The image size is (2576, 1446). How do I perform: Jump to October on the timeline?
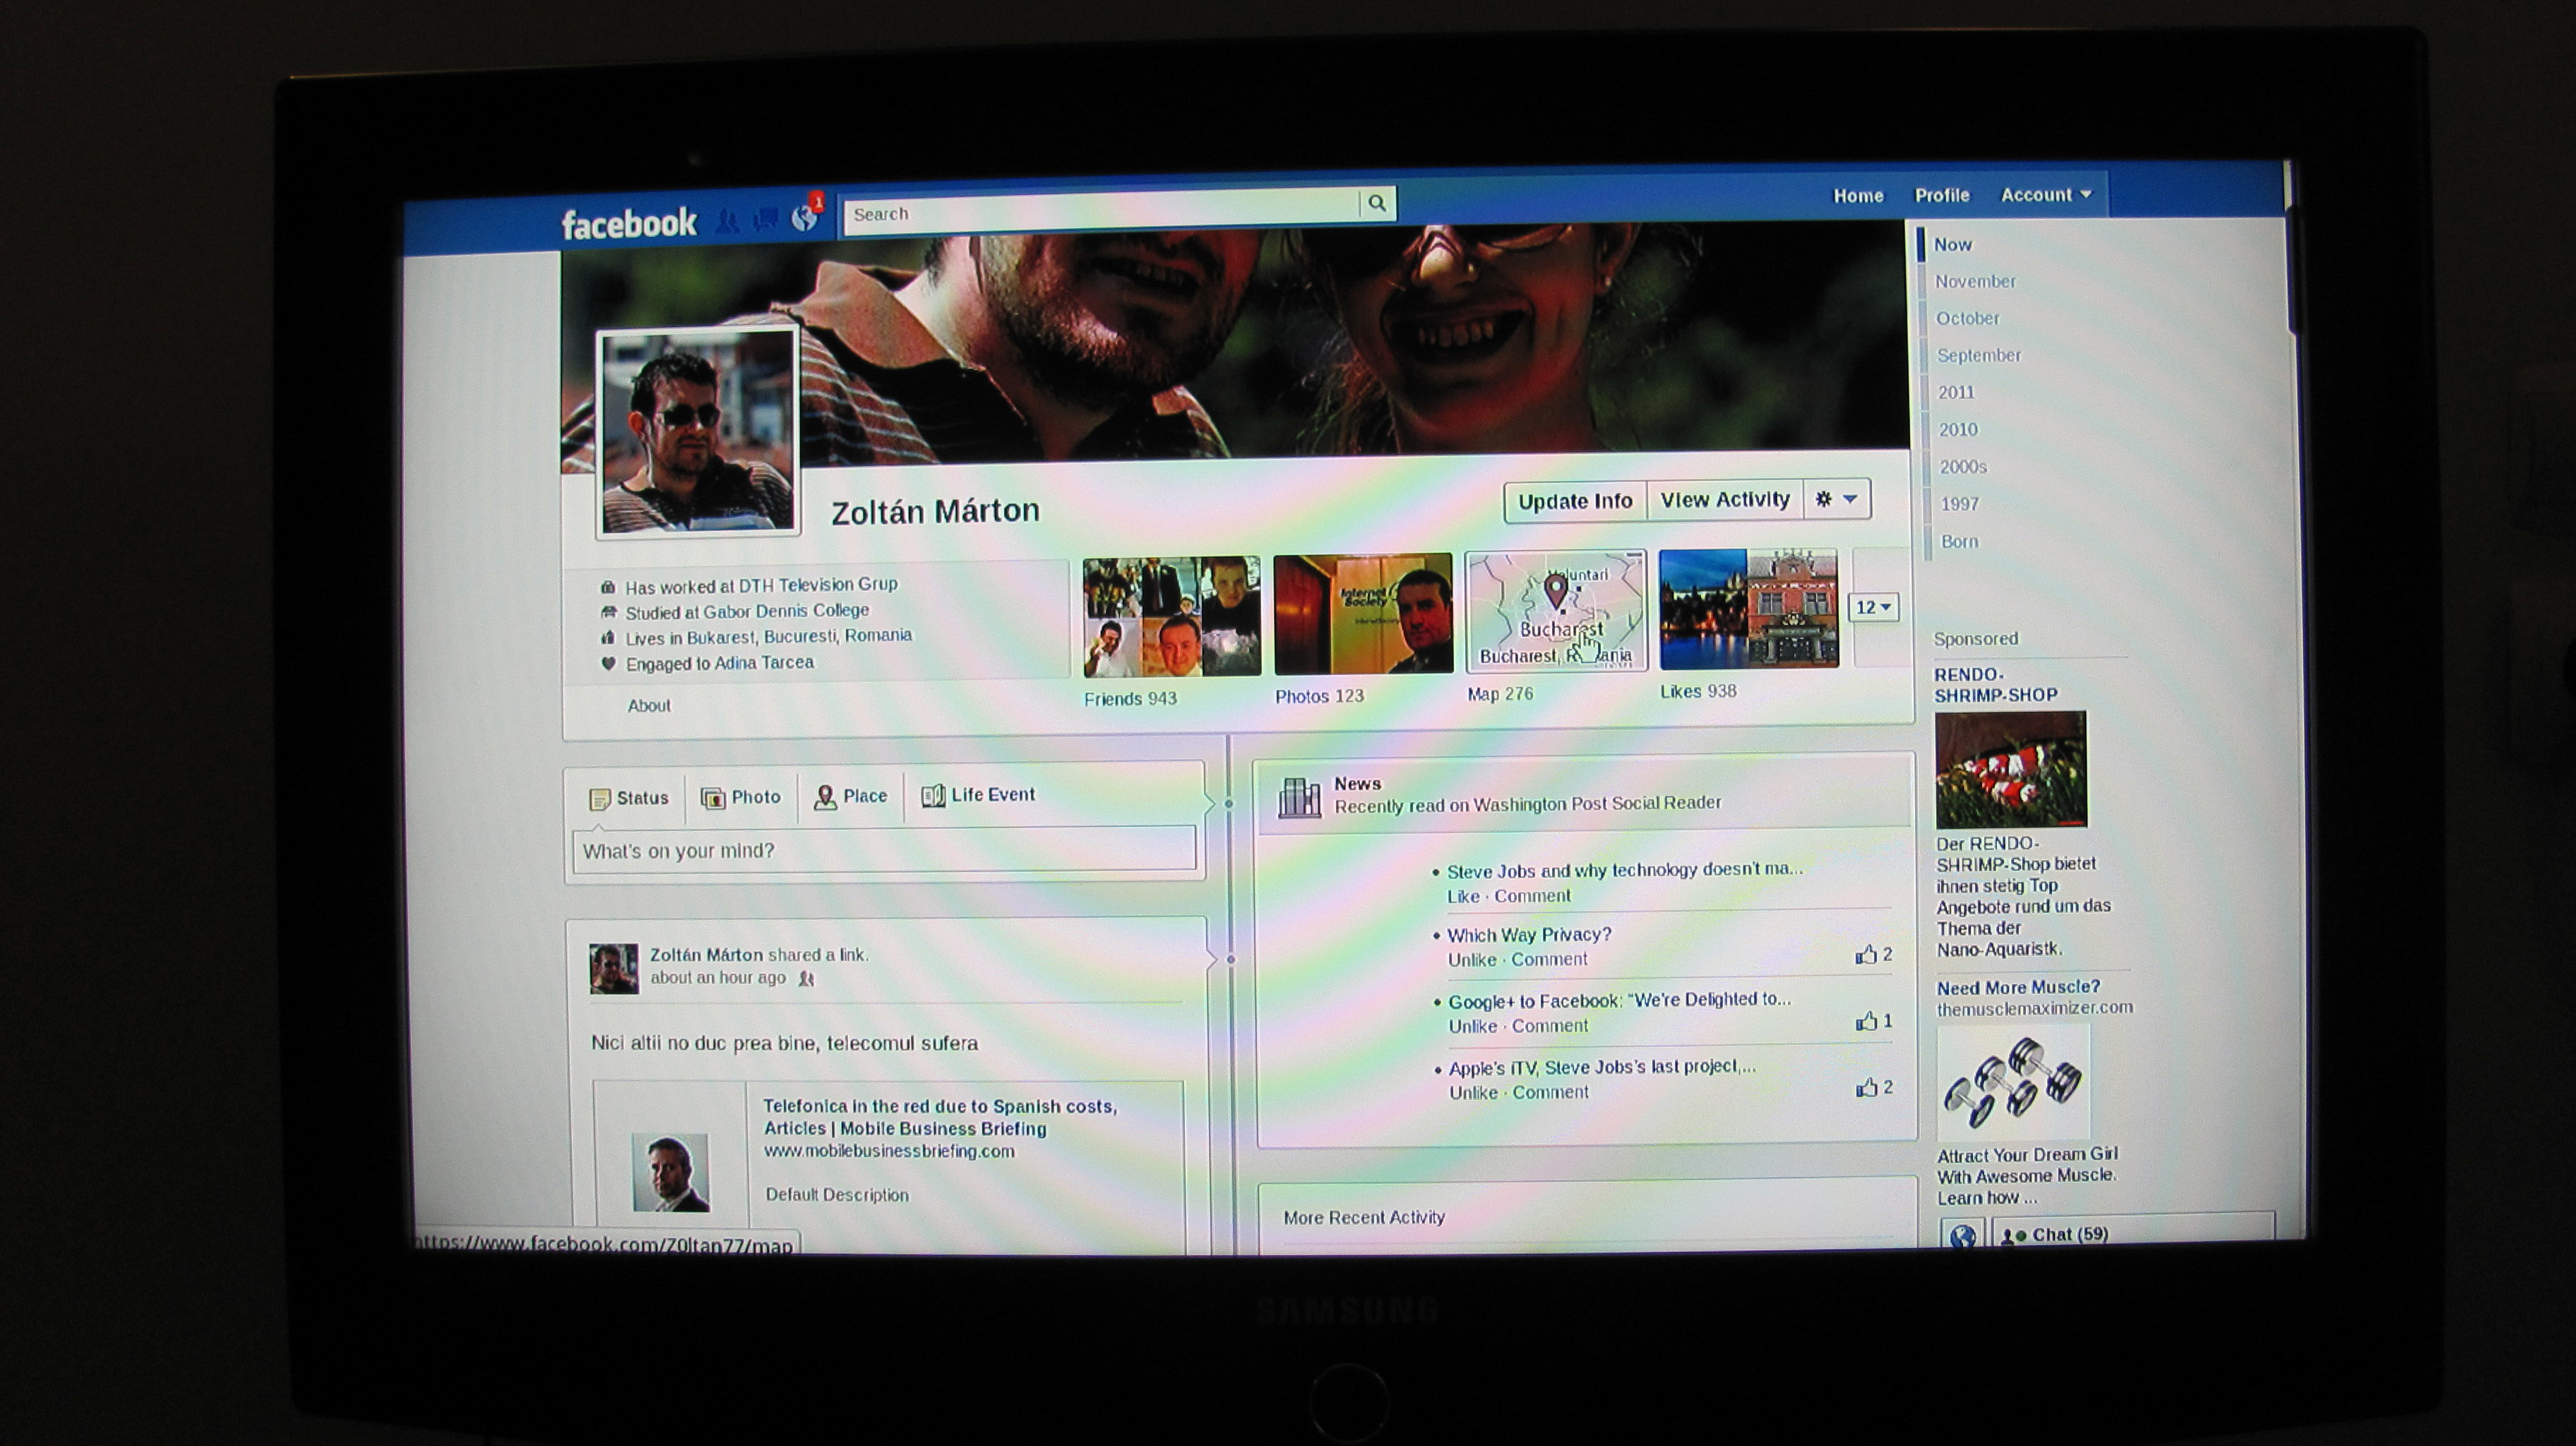(x=1967, y=319)
